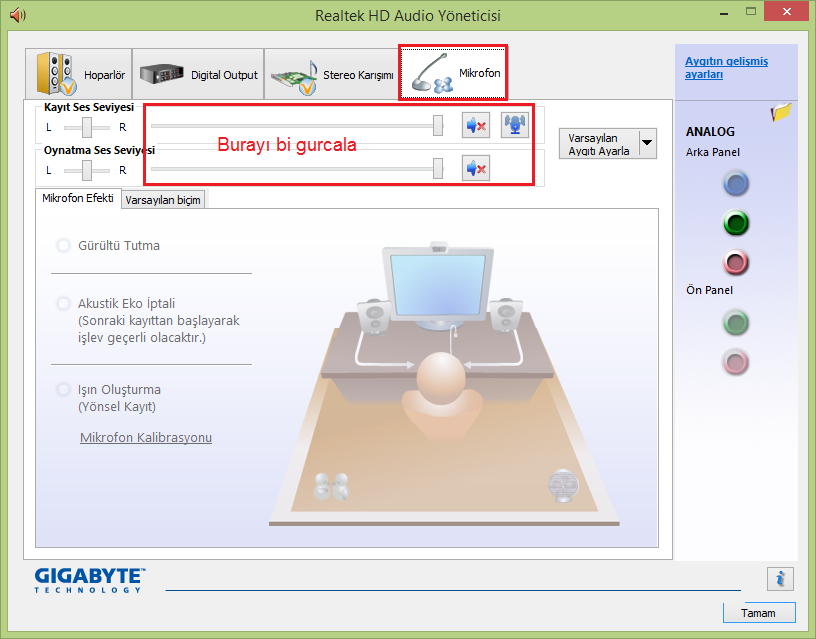Open the Mikrofon Kalibrasyonu link
Image resolution: width=816 pixels, height=639 pixels.
coord(146,438)
